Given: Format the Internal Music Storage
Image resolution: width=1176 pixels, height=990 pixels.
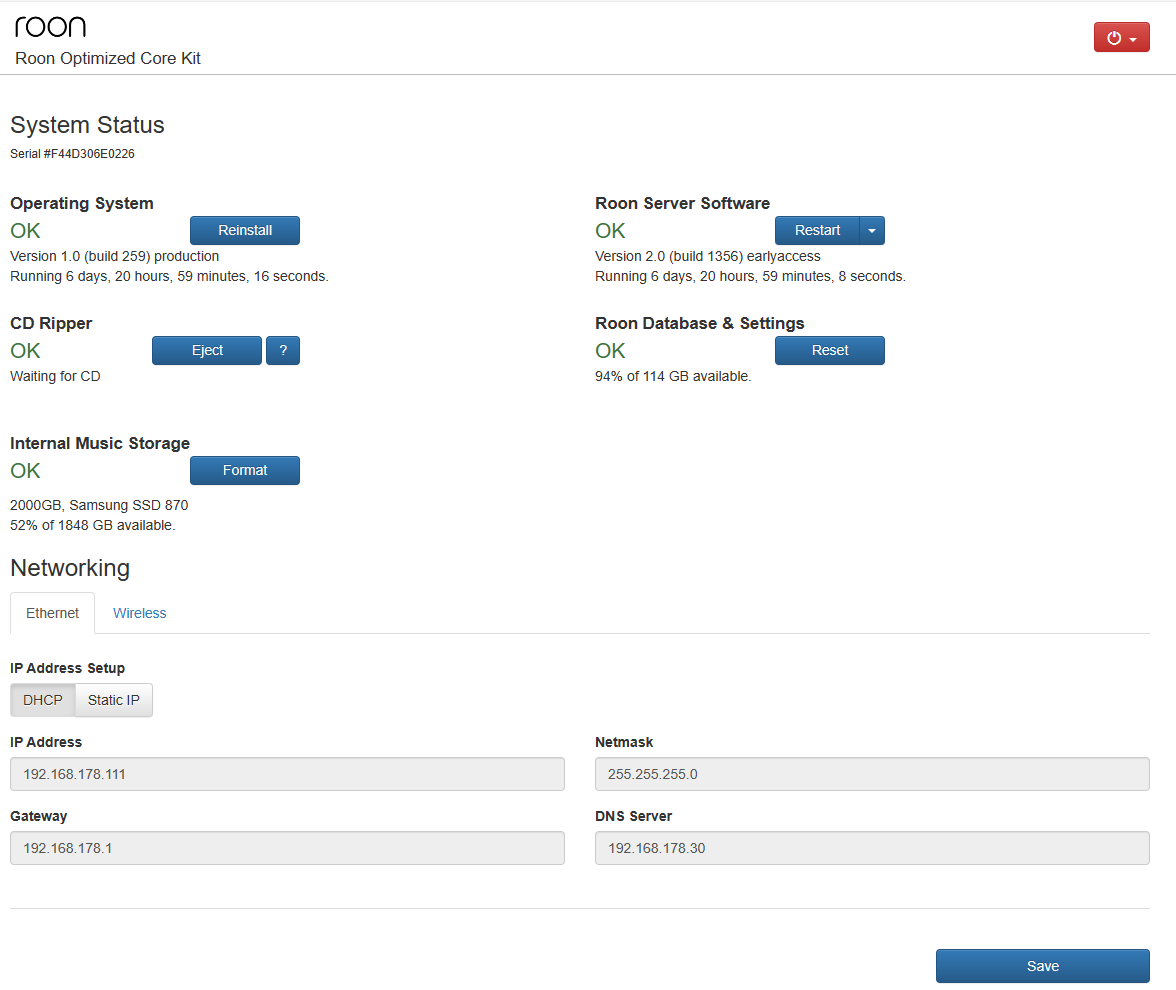Looking at the screenshot, I should point(244,470).
